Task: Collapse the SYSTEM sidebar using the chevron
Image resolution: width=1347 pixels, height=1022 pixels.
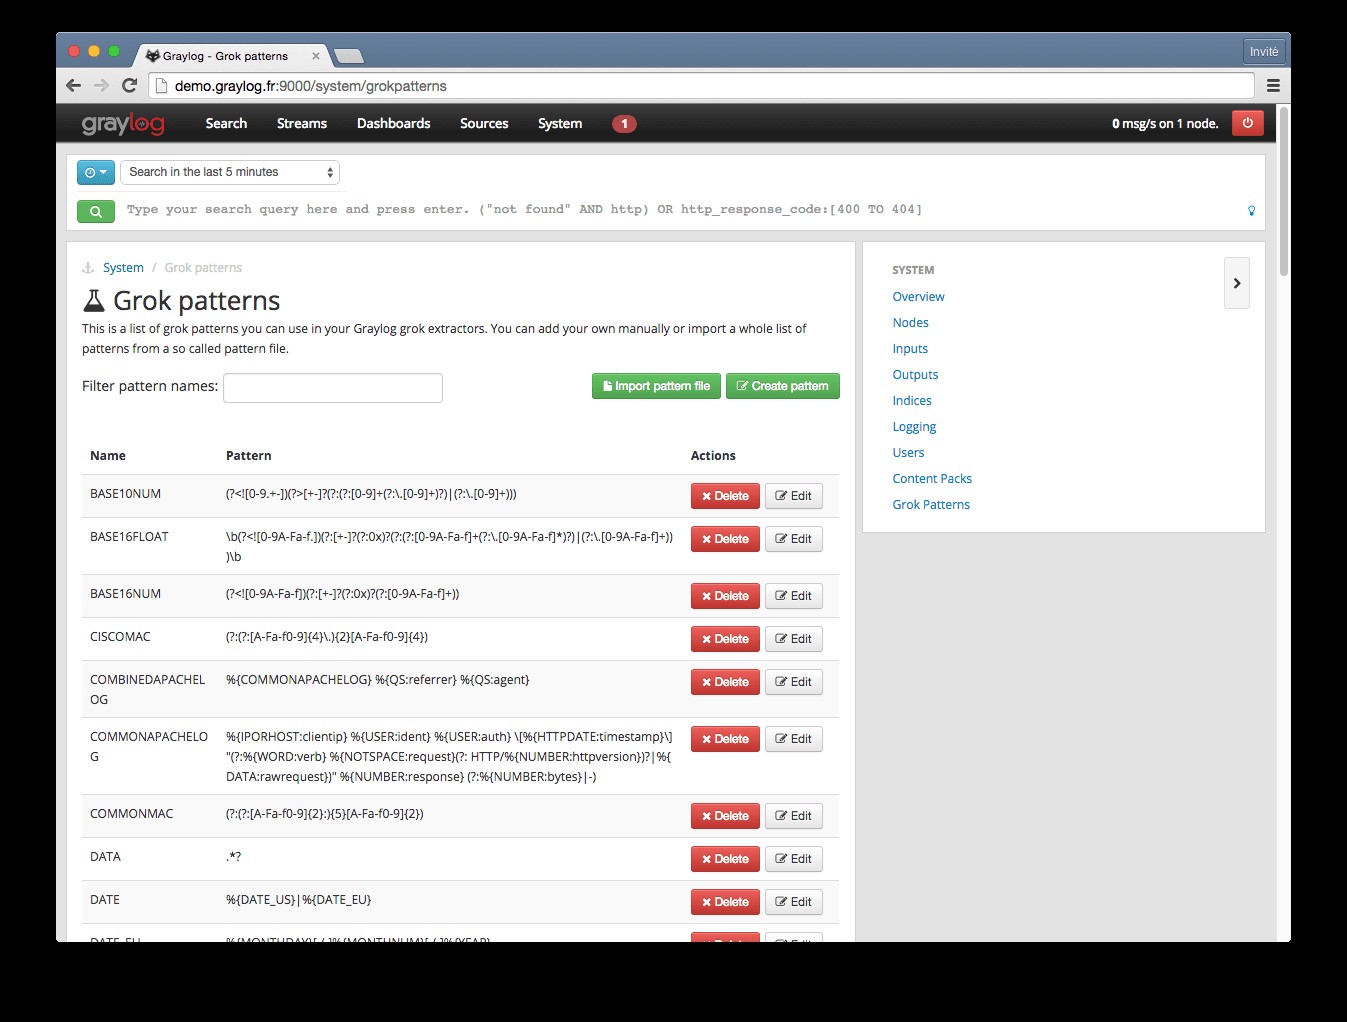Action: pos(1236,283)
